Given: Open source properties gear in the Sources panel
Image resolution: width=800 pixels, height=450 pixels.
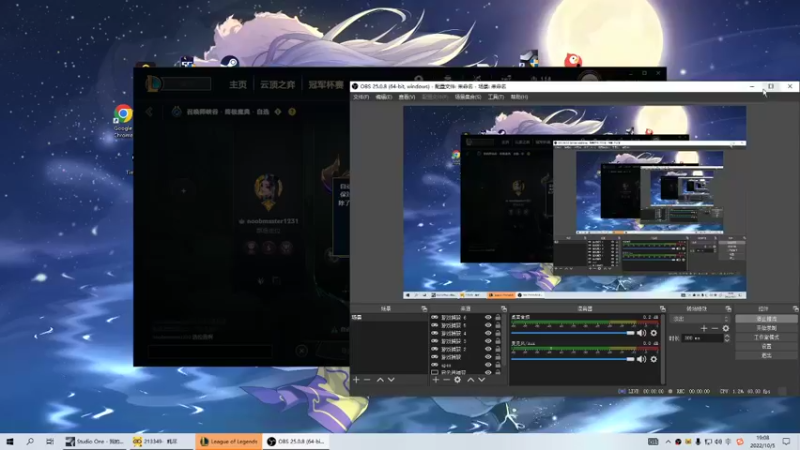Looking at the screenshot, I should pos(458,380).
